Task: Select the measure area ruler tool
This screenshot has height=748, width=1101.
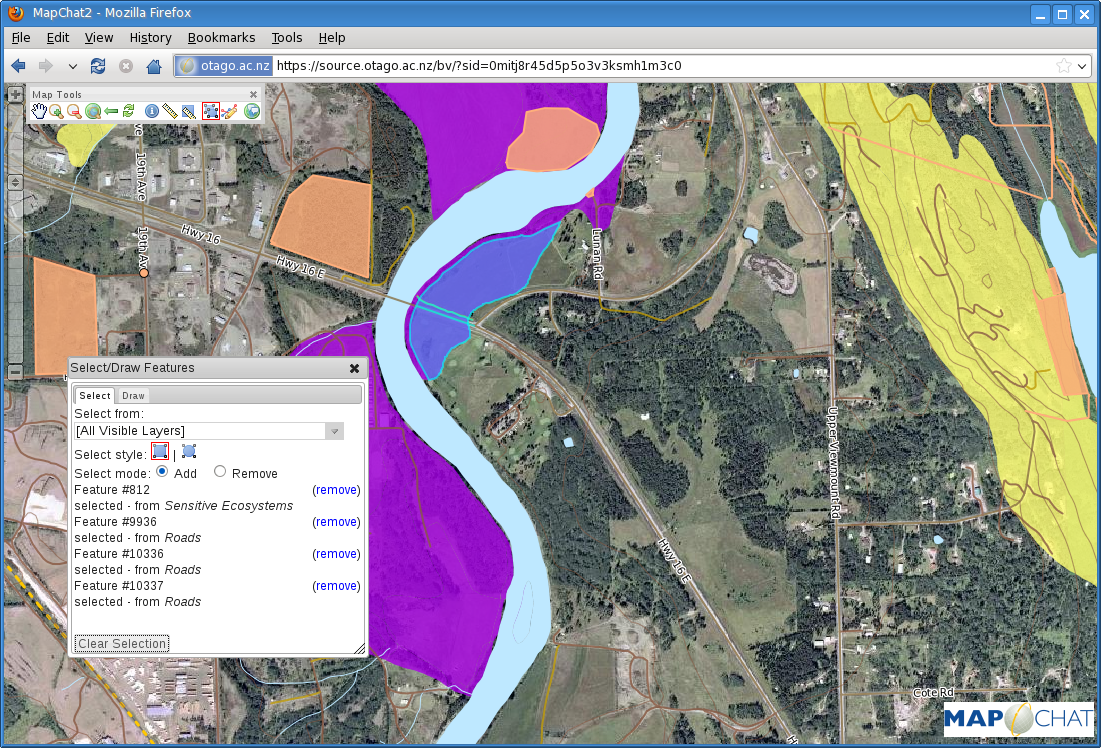Action: click(x=188, y=111)
